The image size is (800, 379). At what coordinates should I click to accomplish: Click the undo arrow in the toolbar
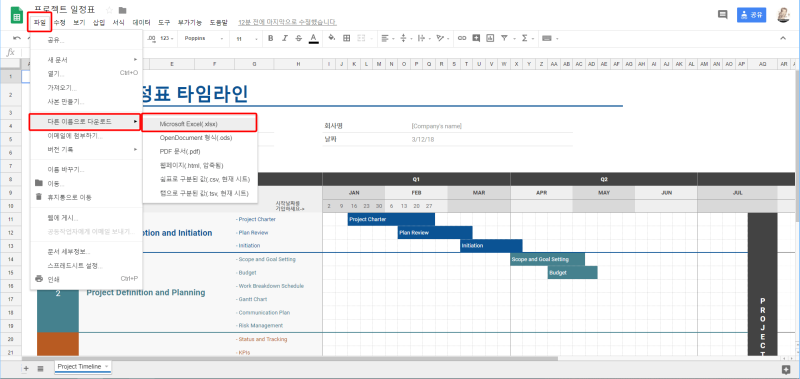point(17,38)
